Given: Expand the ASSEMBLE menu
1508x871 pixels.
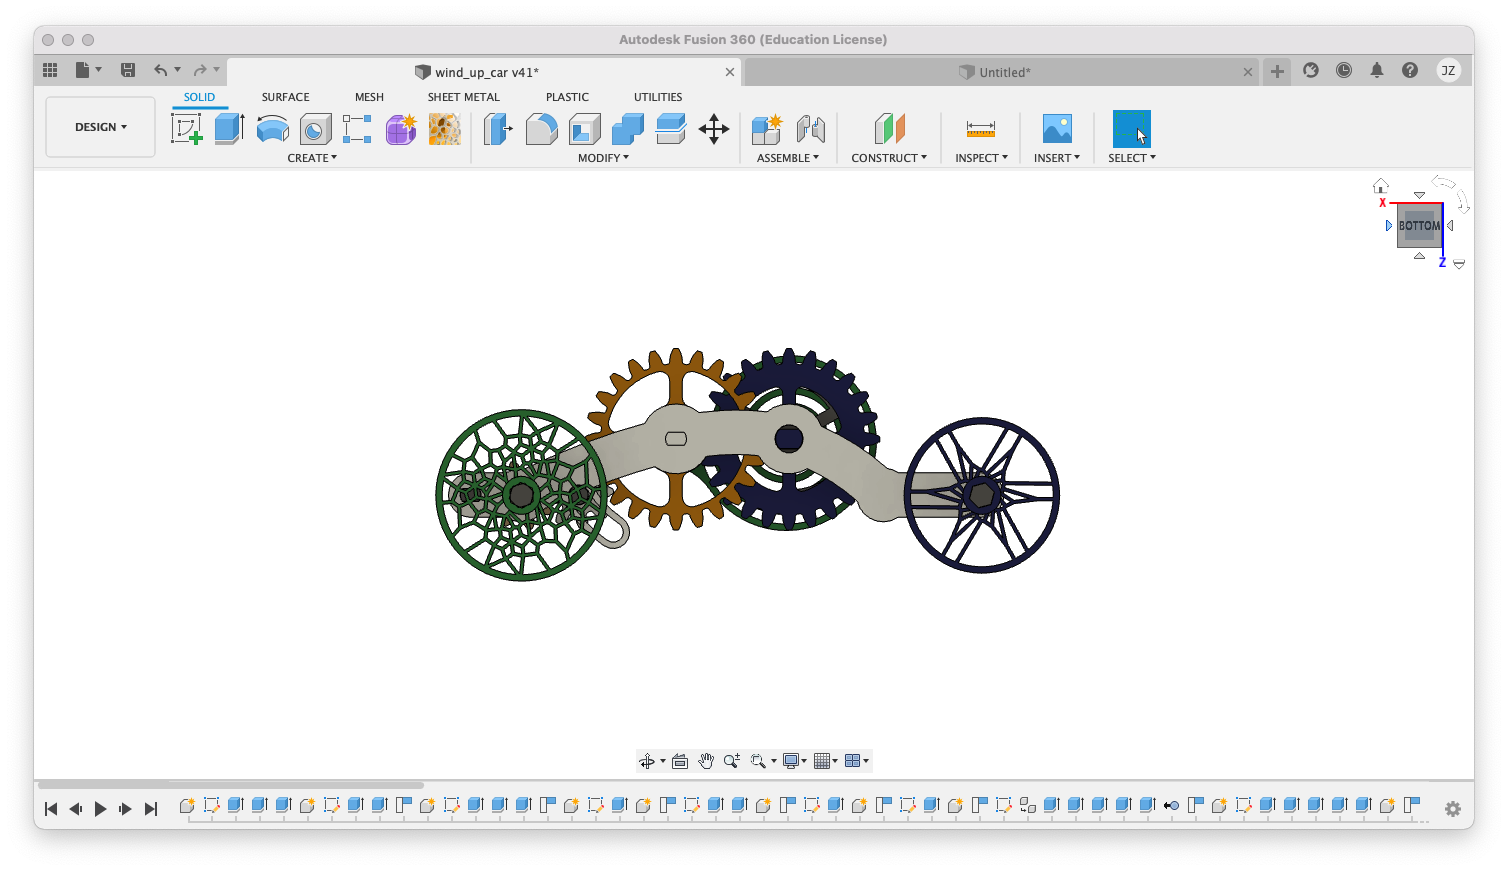Looking at the screenshot, I should (x=788, y=158).
